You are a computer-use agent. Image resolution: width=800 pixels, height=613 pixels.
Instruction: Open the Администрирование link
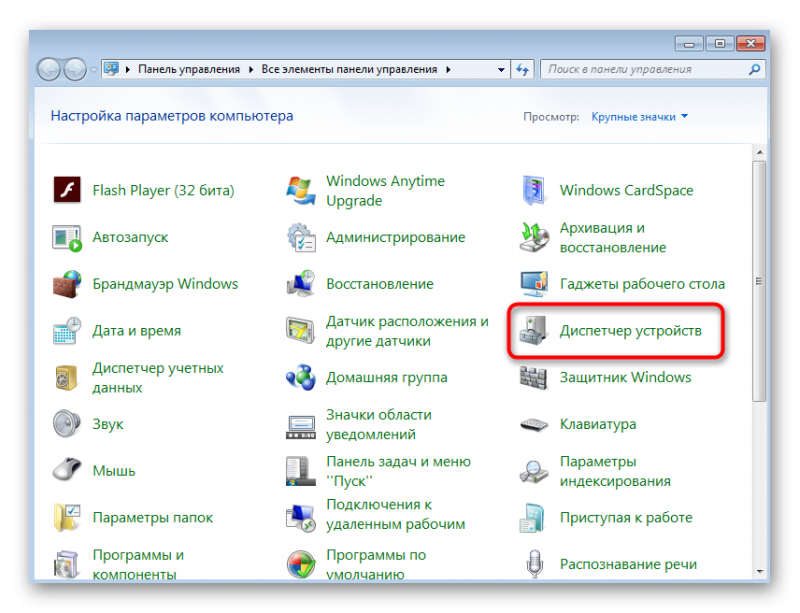(x=395, y=237)
